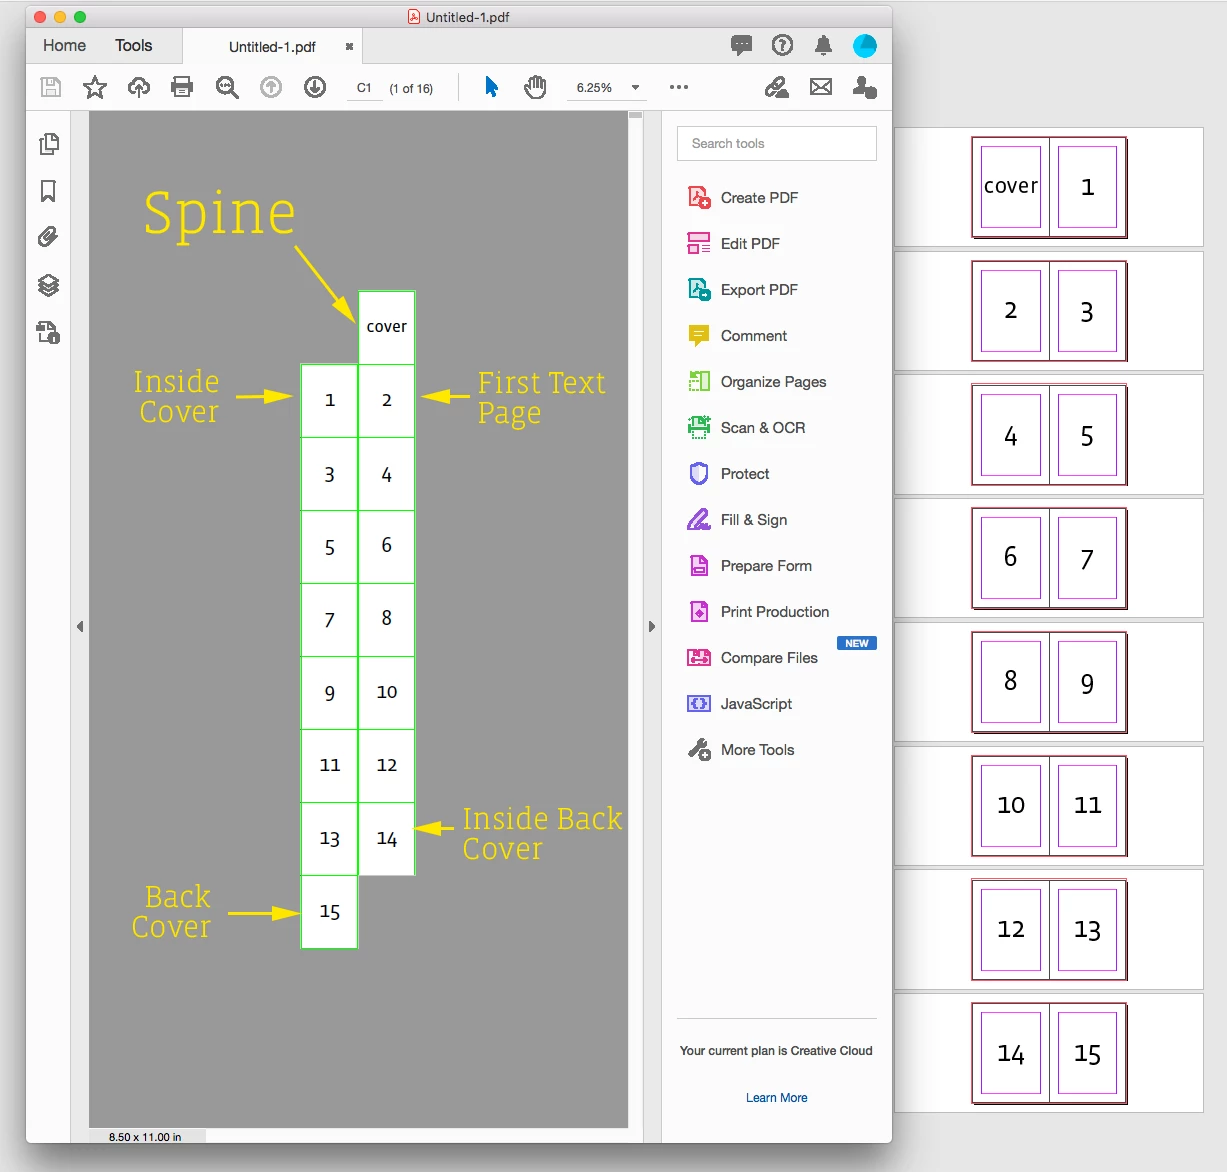This screenshot has height=1172, width=1227.
Task: Open the Protect tool
Action: [728, 473]
